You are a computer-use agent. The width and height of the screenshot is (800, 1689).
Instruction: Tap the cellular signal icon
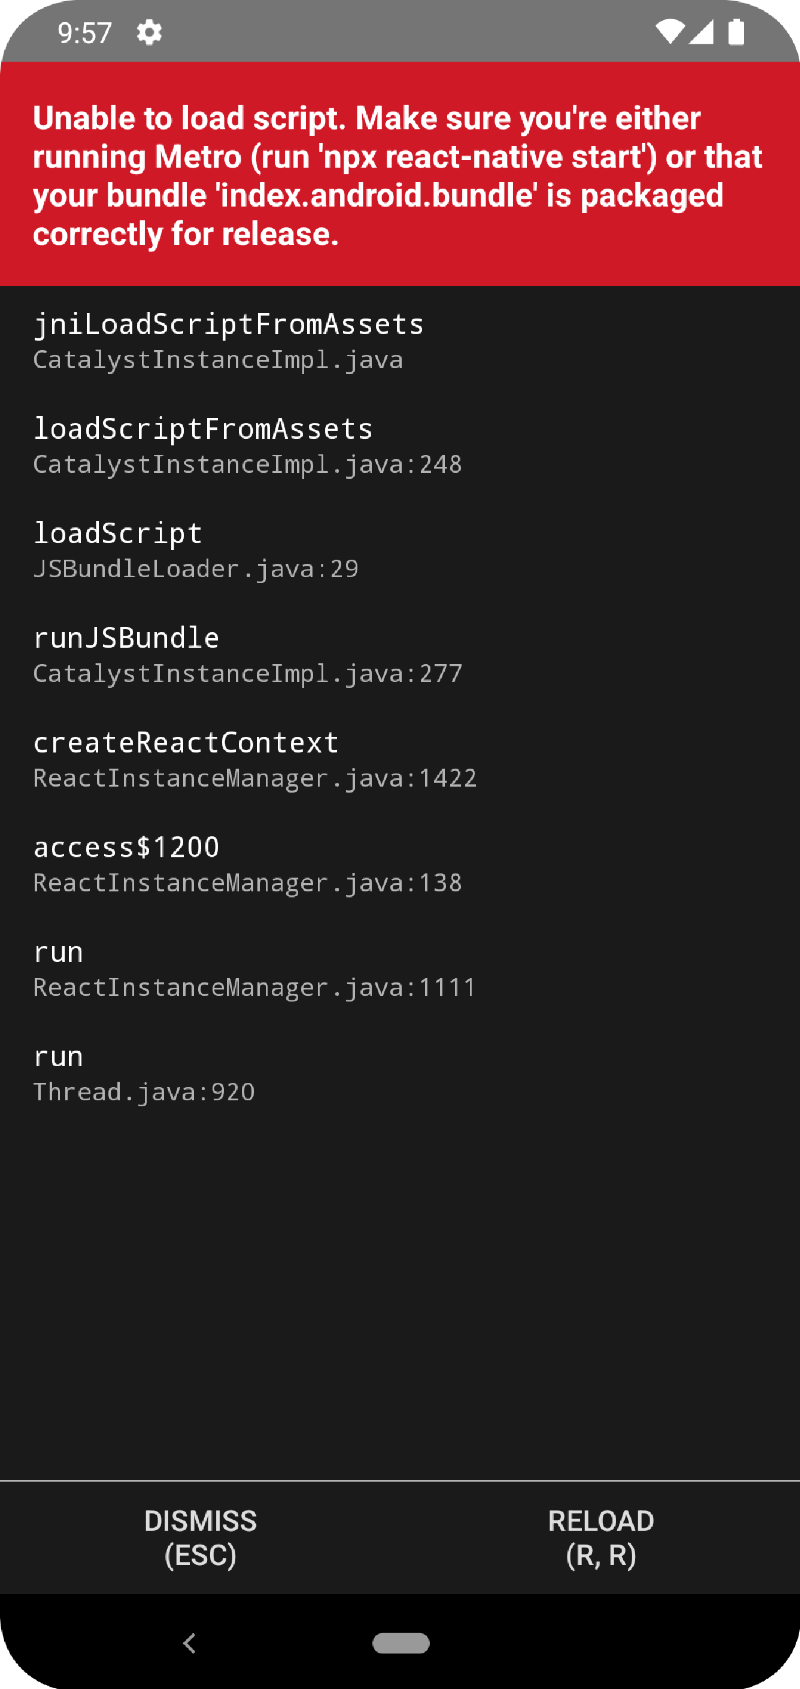pos(702,33)
